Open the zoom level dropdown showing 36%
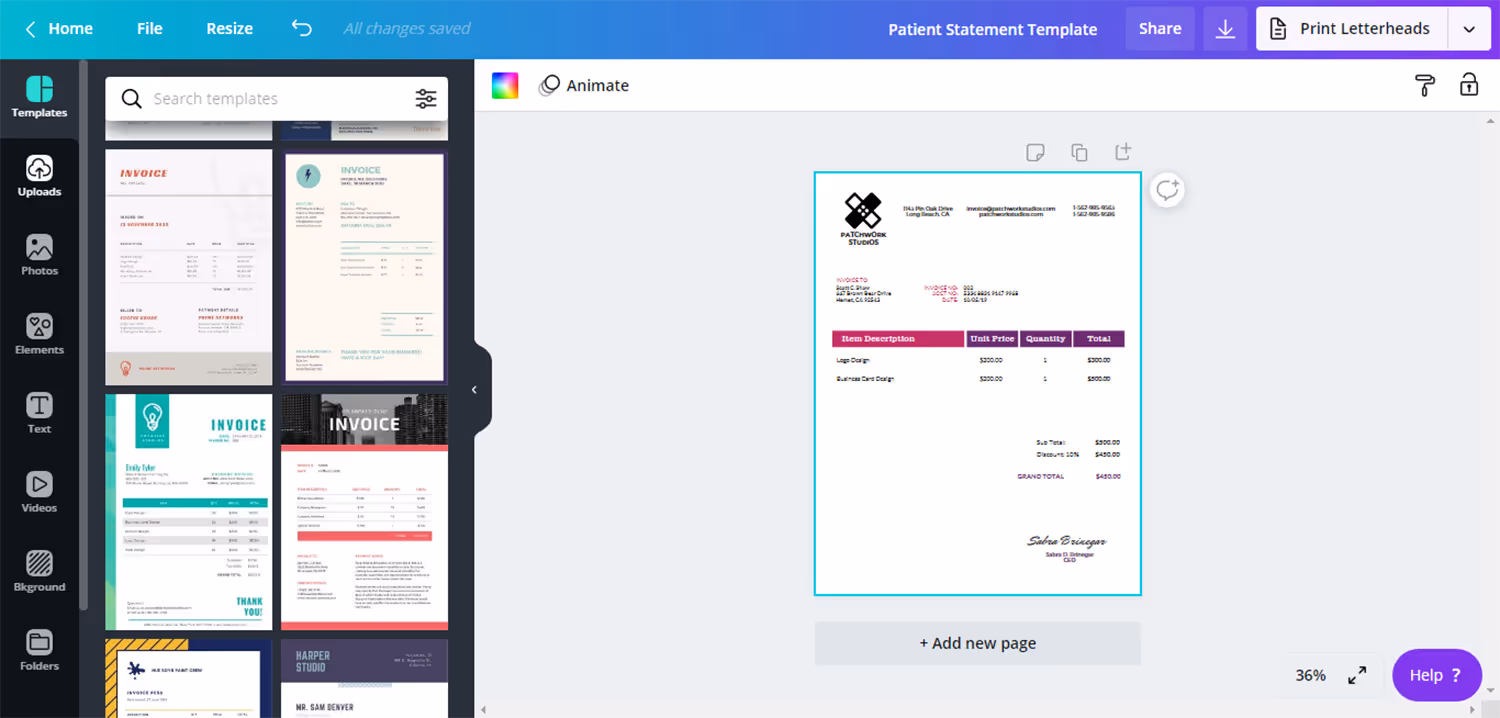 1310,675
